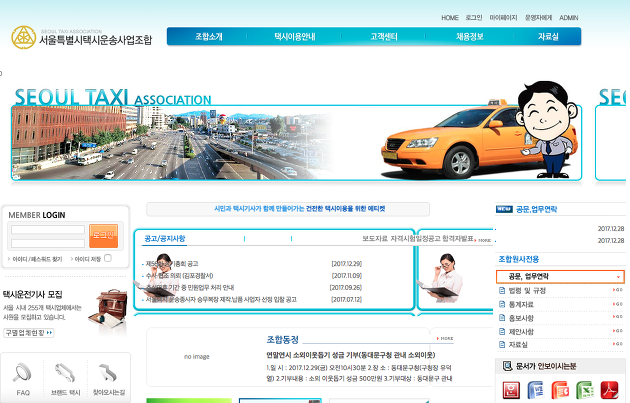Open the 마이페이지 link

pos(503,18)
